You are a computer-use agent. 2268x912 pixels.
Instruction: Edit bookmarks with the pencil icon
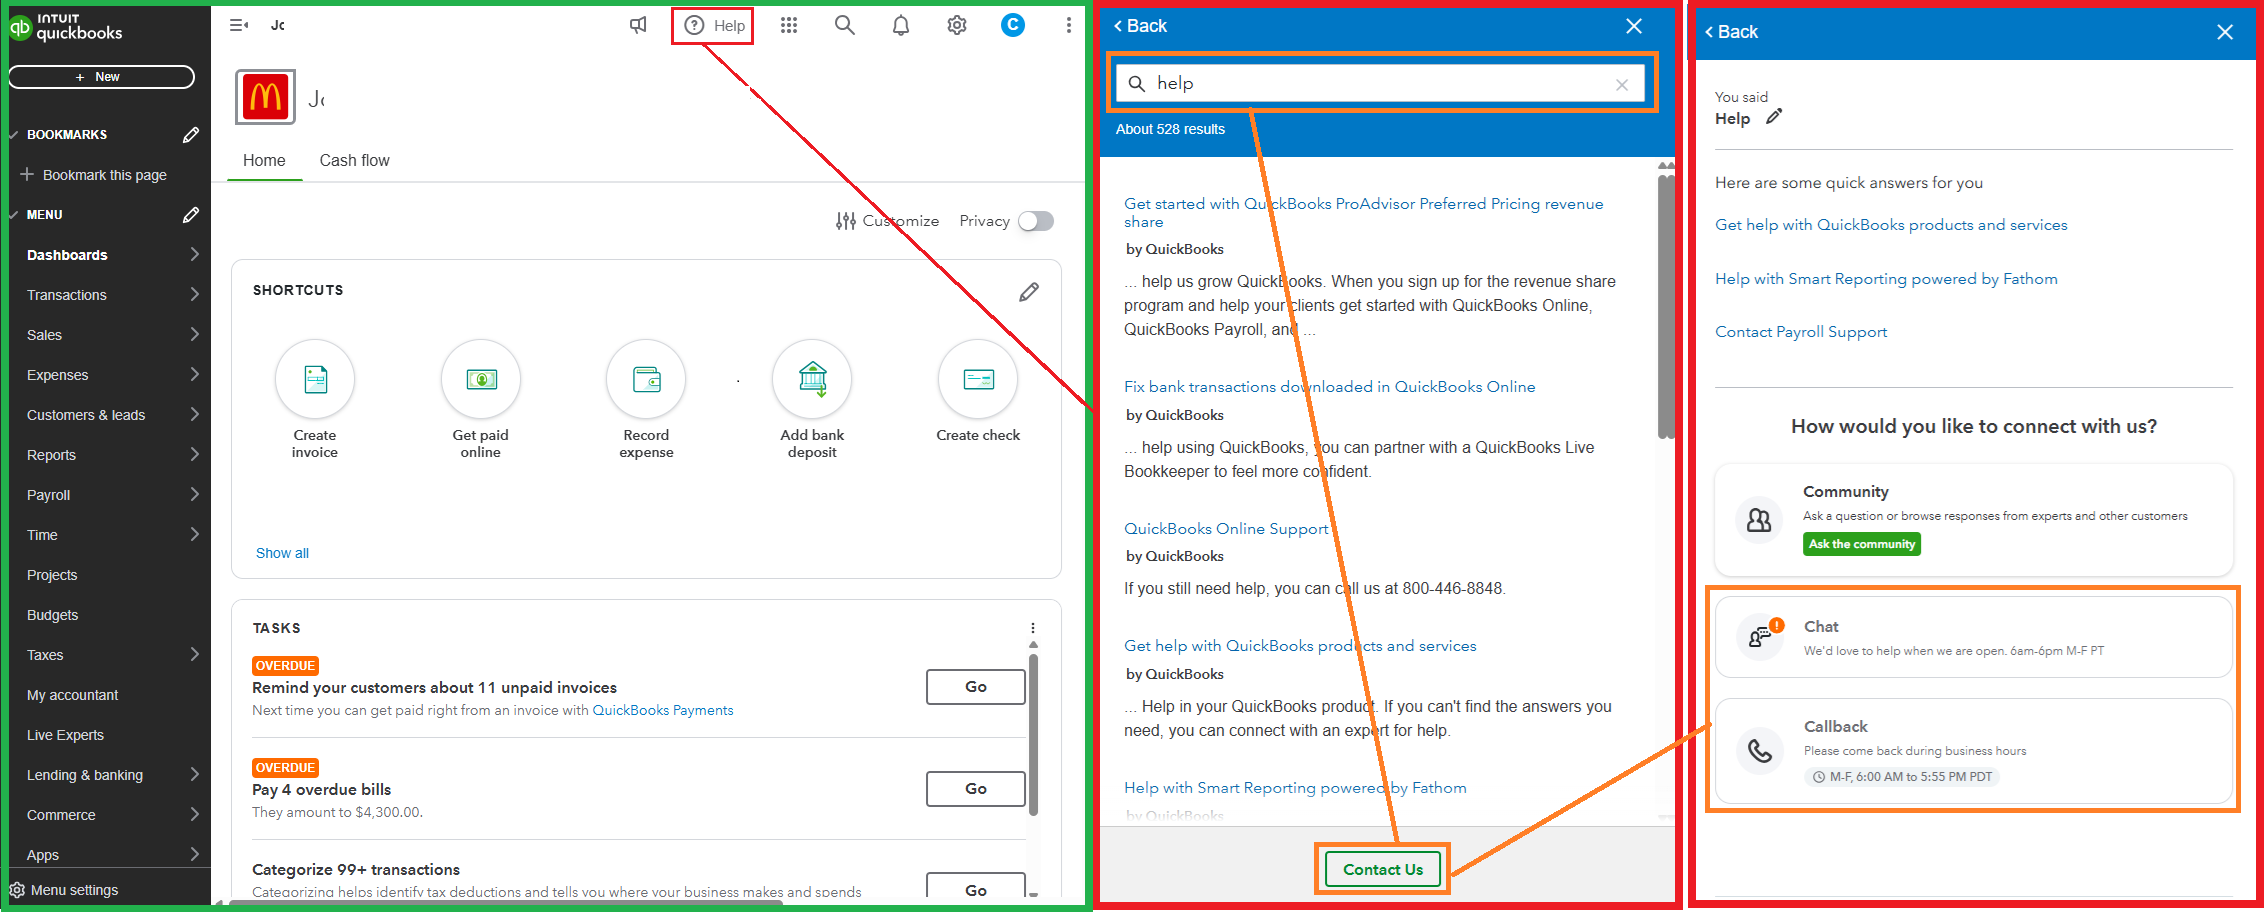(x=191, y=135)
